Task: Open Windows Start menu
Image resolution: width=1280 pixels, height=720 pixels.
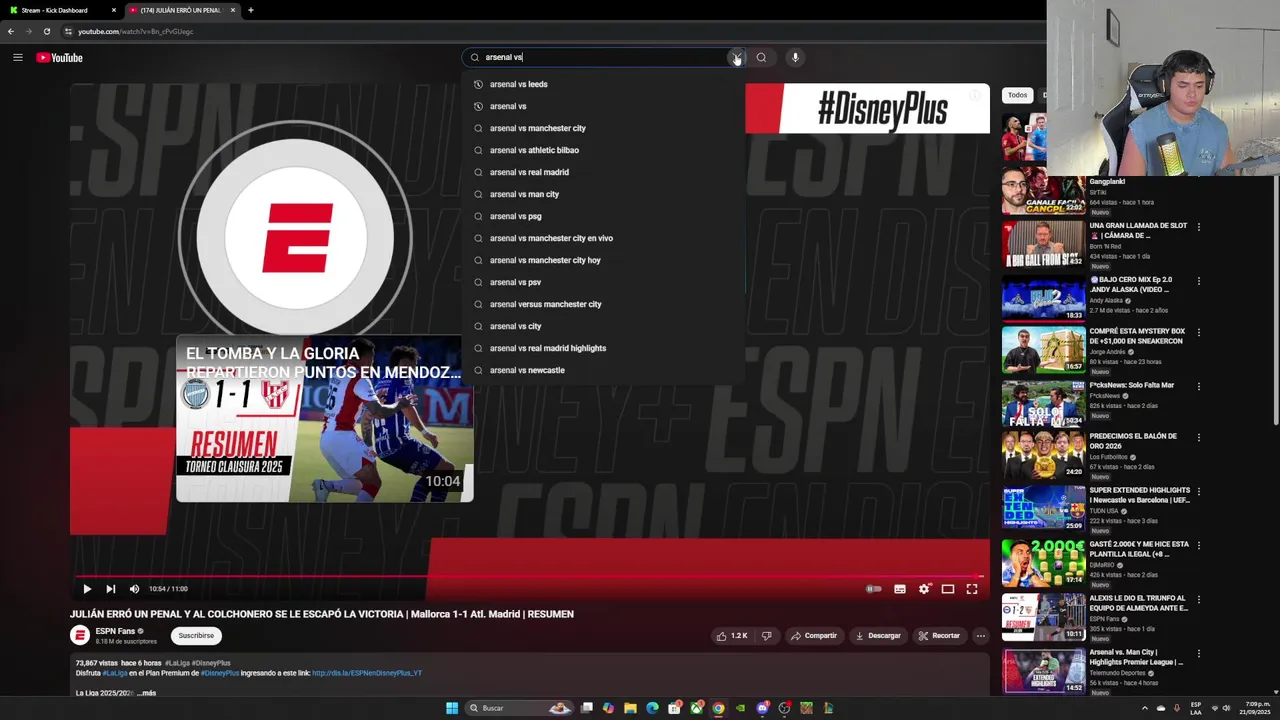Action: 452,708
